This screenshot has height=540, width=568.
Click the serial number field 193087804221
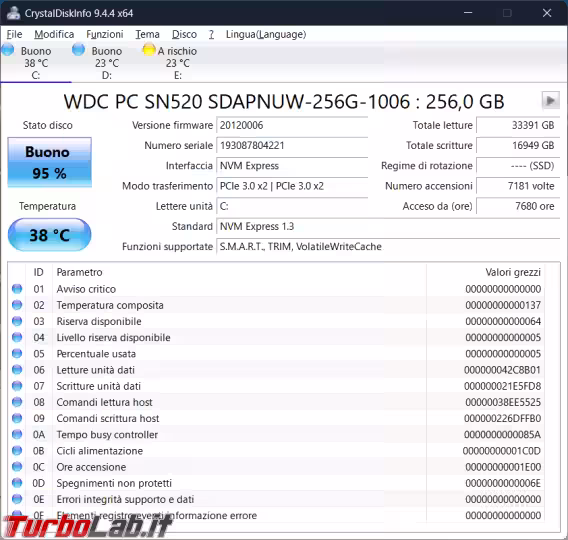(x=292, y=146)
